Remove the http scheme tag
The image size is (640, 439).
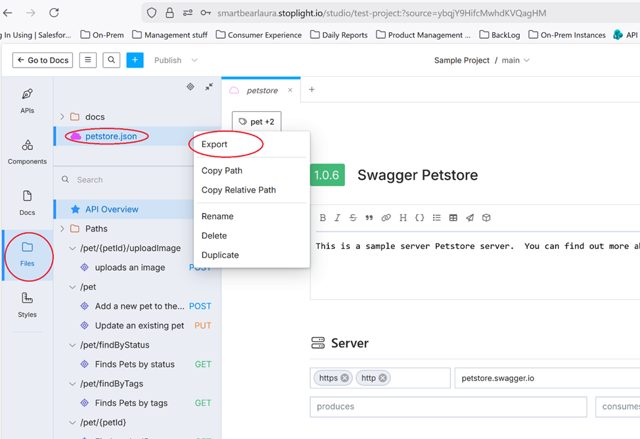[x=383, y=378]
